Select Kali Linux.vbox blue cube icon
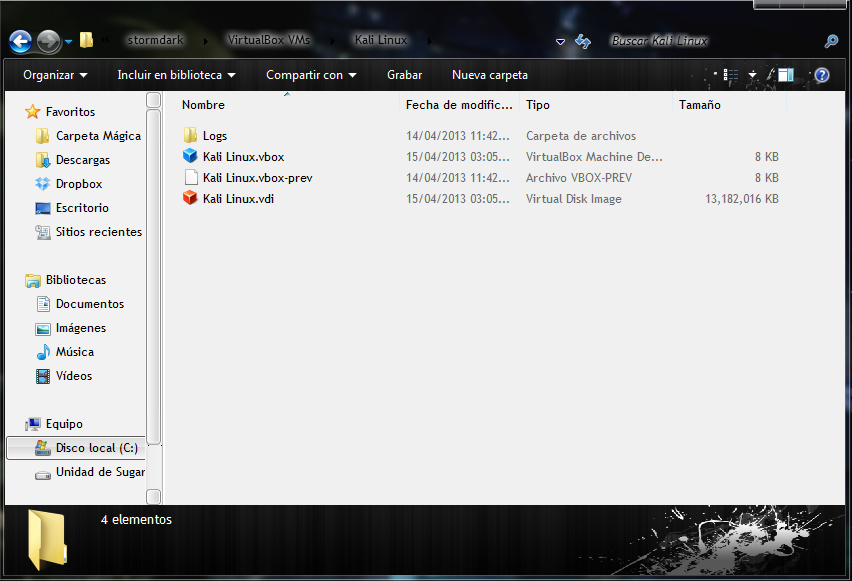This screenshot has height=581, width=852. coord(190,156)
